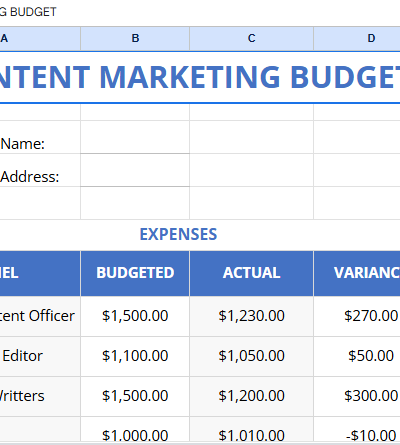Select variance value $270.00
Image resolution: width=400 pixels, height=445 pixels.
(x=357, y=316)
